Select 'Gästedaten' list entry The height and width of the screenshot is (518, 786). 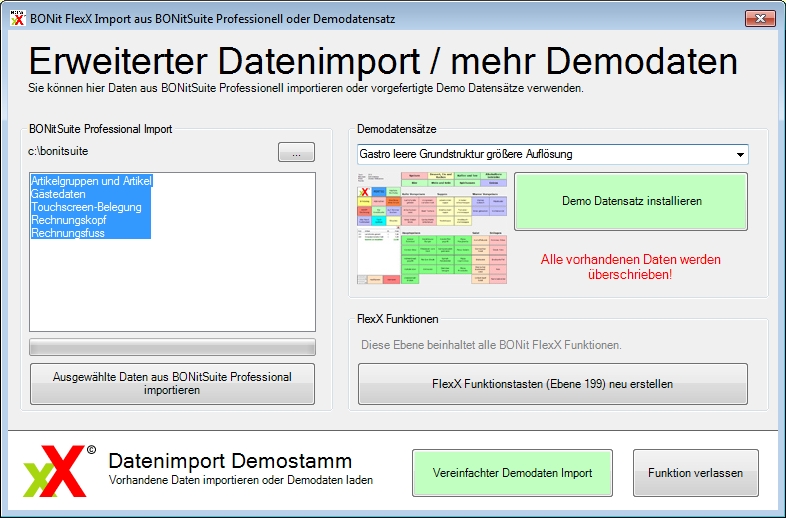click(58, 194)
